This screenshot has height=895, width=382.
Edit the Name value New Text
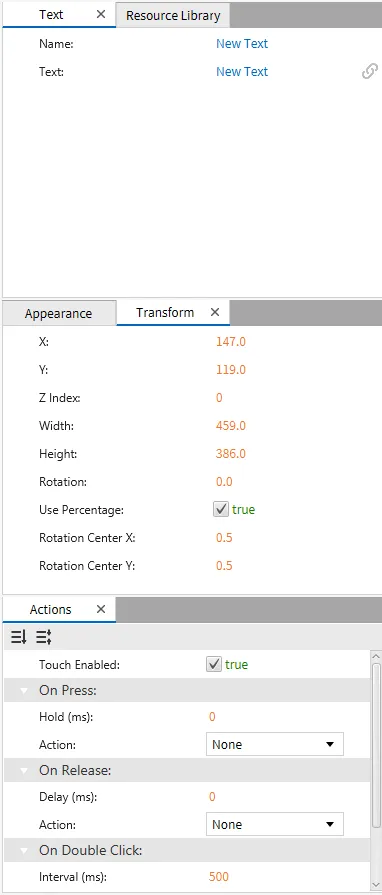(x=242, y=43)
